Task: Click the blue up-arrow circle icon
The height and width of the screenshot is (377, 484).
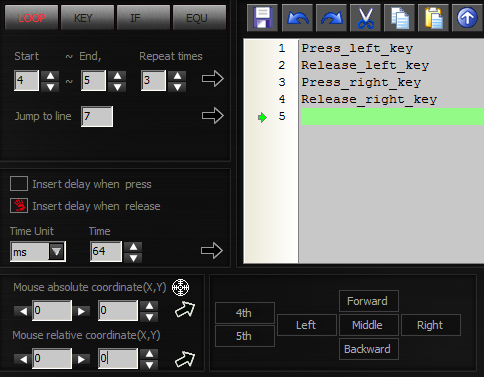Action: [x=467, y=18]
